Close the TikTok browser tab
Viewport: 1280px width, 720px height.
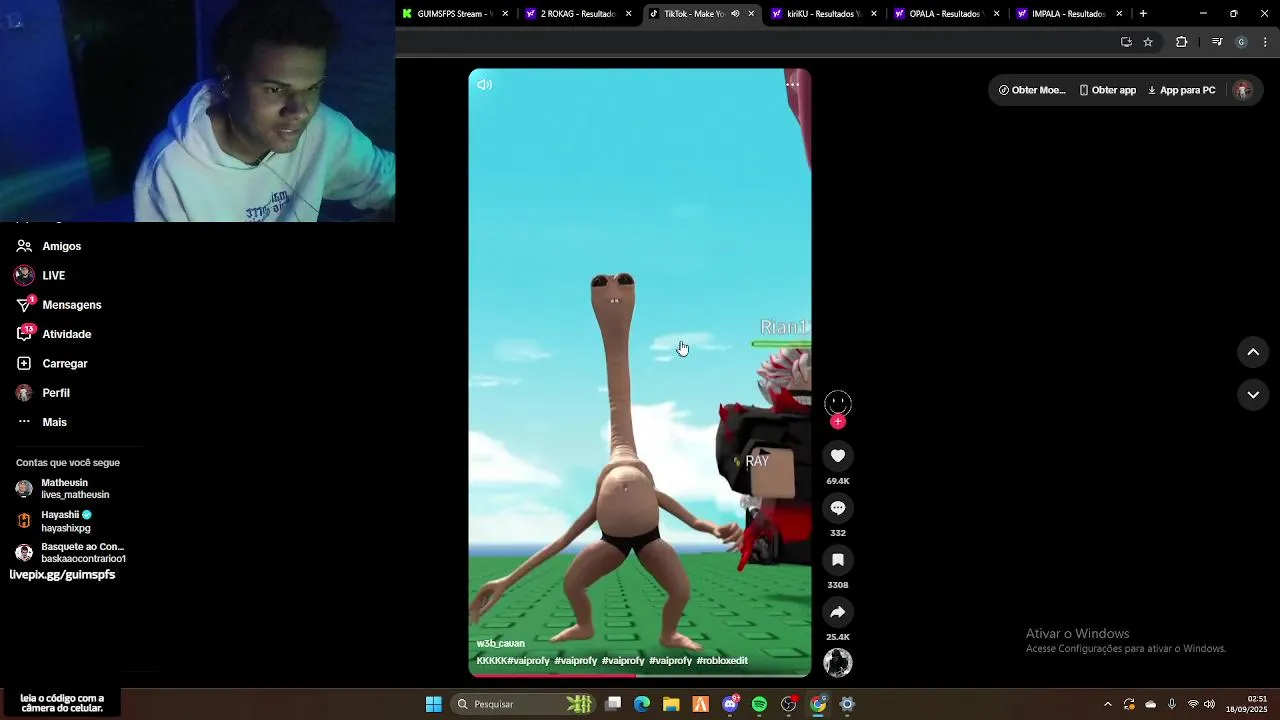point(751,14)
